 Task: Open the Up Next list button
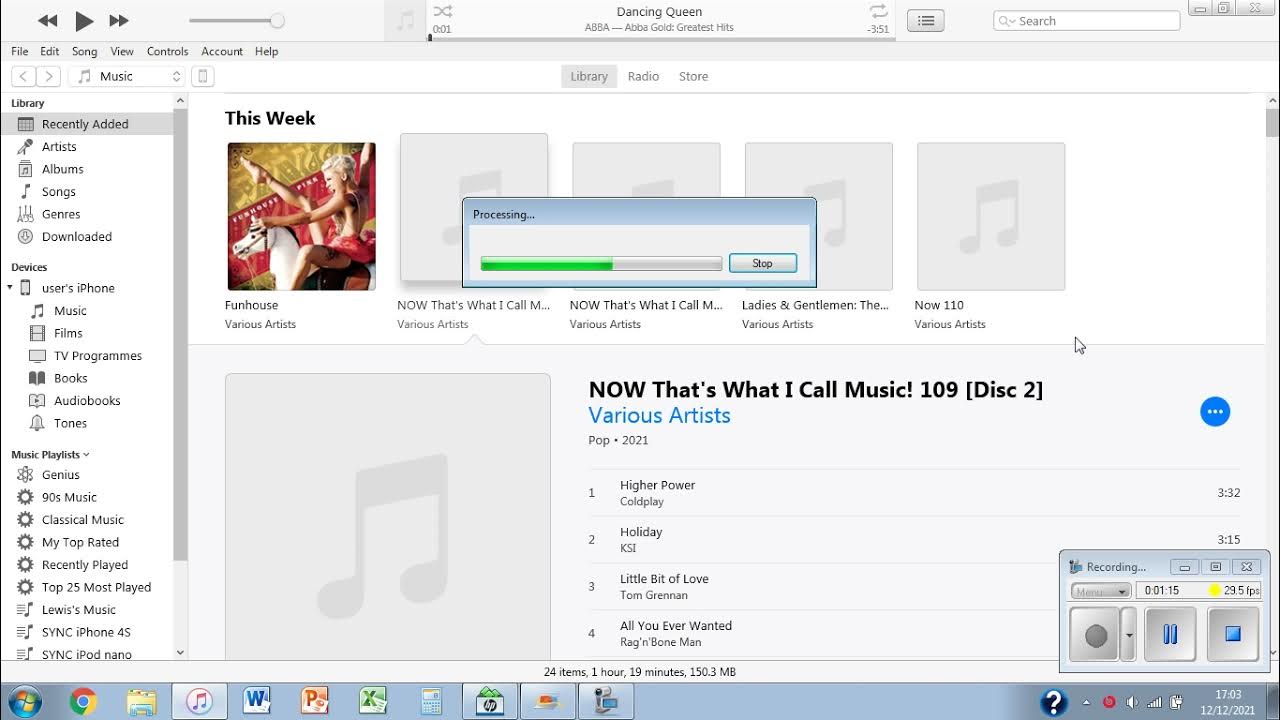point(926,21)
